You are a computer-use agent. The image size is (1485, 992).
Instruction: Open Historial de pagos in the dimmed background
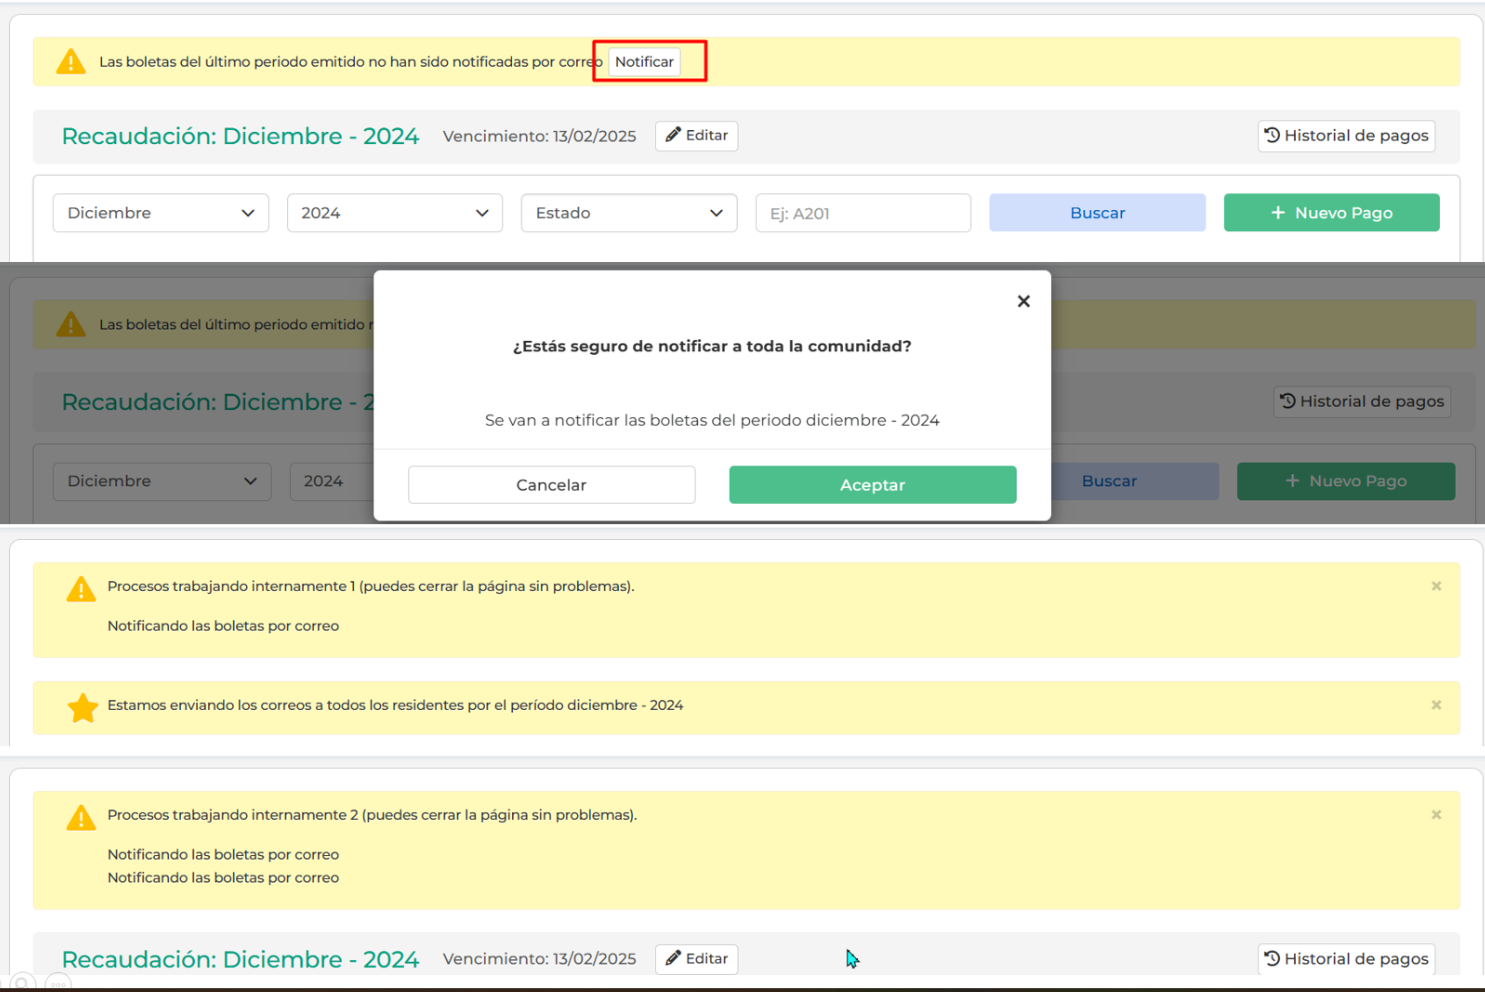click(x=1361, y=402)
